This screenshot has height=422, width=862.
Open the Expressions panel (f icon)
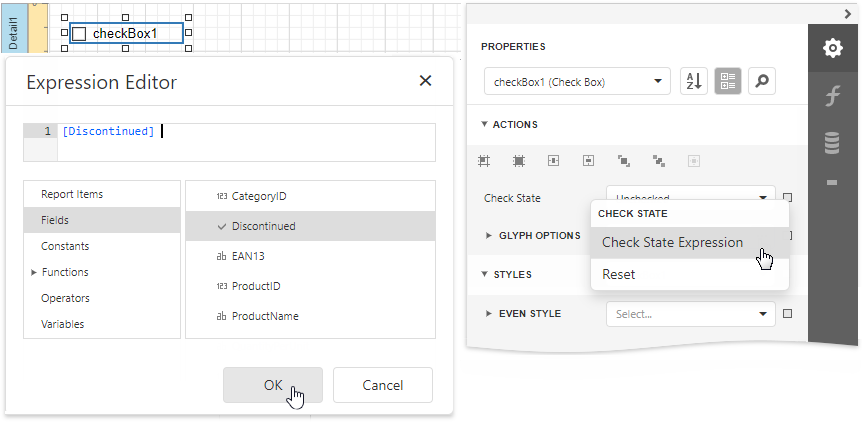tap(832, 97)
